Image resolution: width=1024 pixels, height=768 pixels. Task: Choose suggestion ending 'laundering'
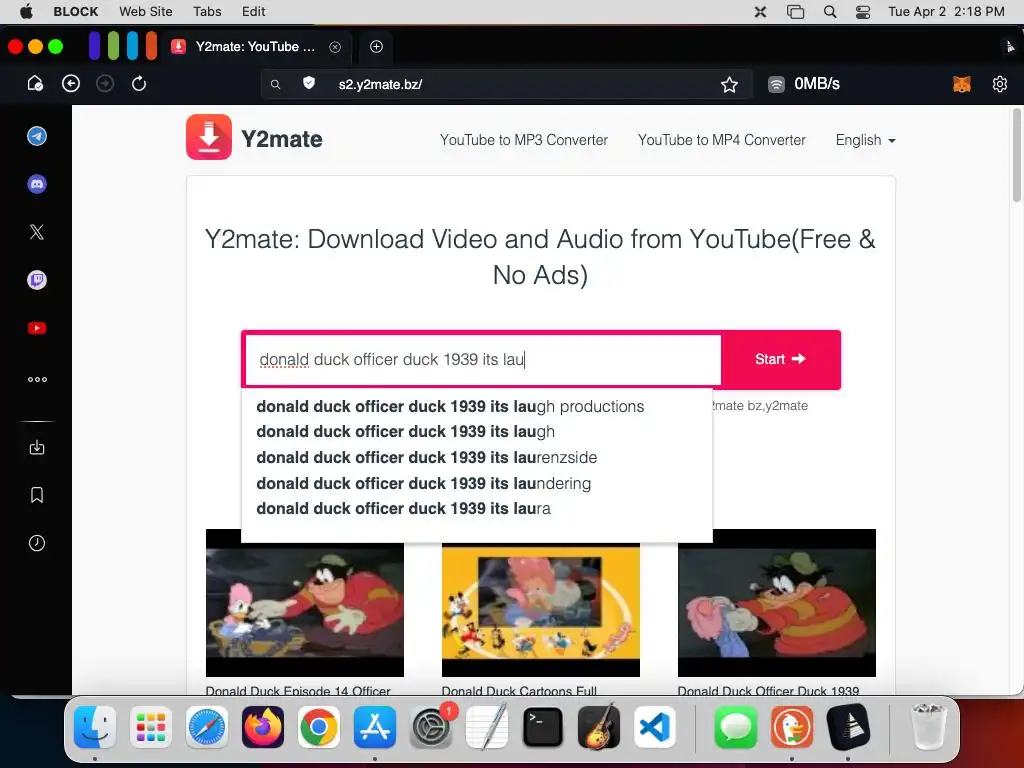pyautogui.click(x=477, y=483)
